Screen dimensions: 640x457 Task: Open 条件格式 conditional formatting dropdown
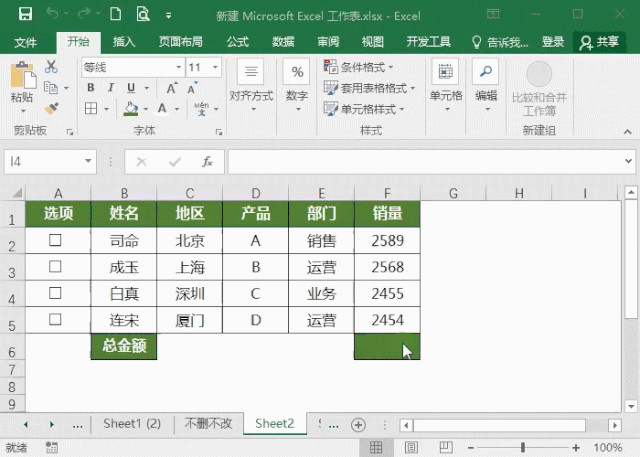358,67
